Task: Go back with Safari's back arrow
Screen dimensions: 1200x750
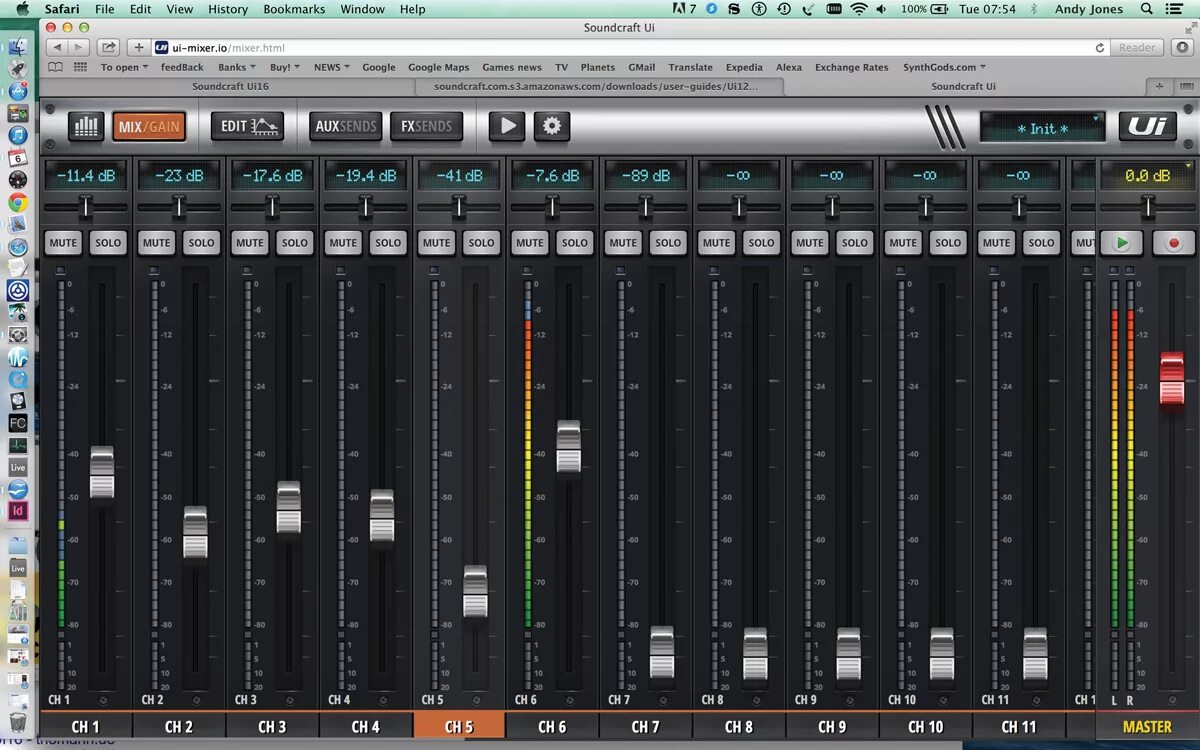Action: click(x=57, y=47)
